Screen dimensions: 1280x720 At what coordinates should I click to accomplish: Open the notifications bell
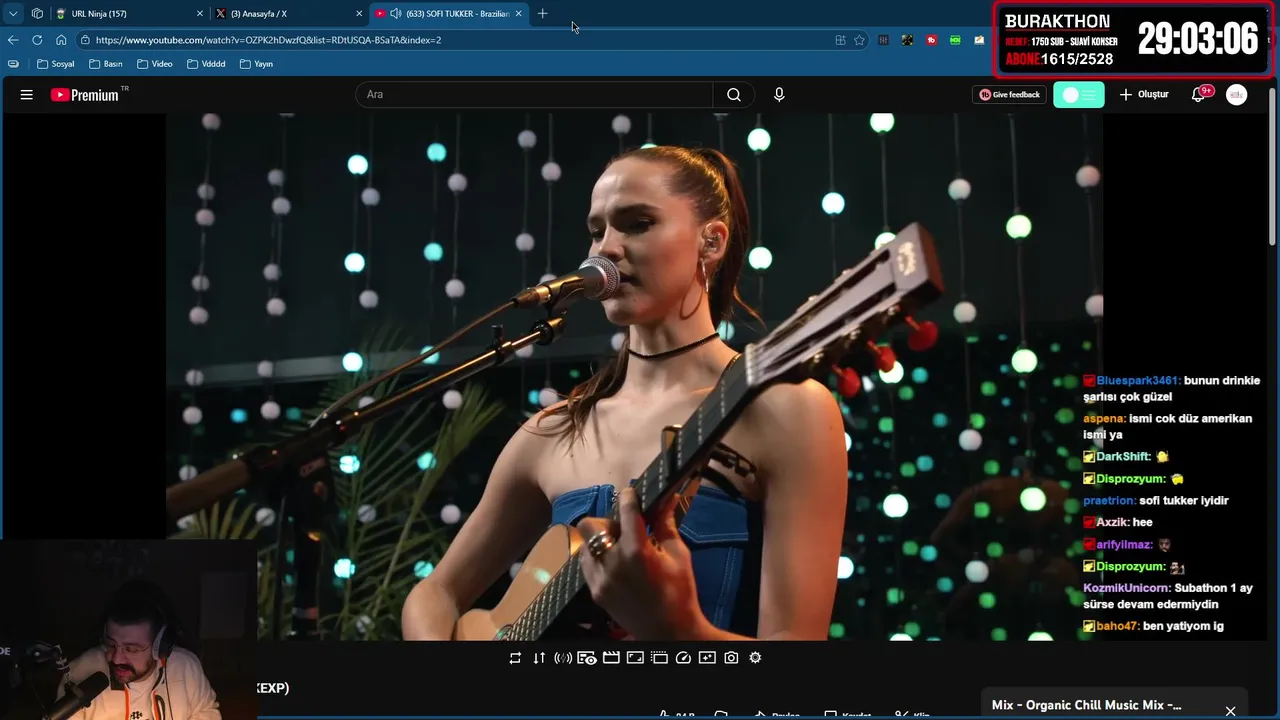coord(1198,95)
